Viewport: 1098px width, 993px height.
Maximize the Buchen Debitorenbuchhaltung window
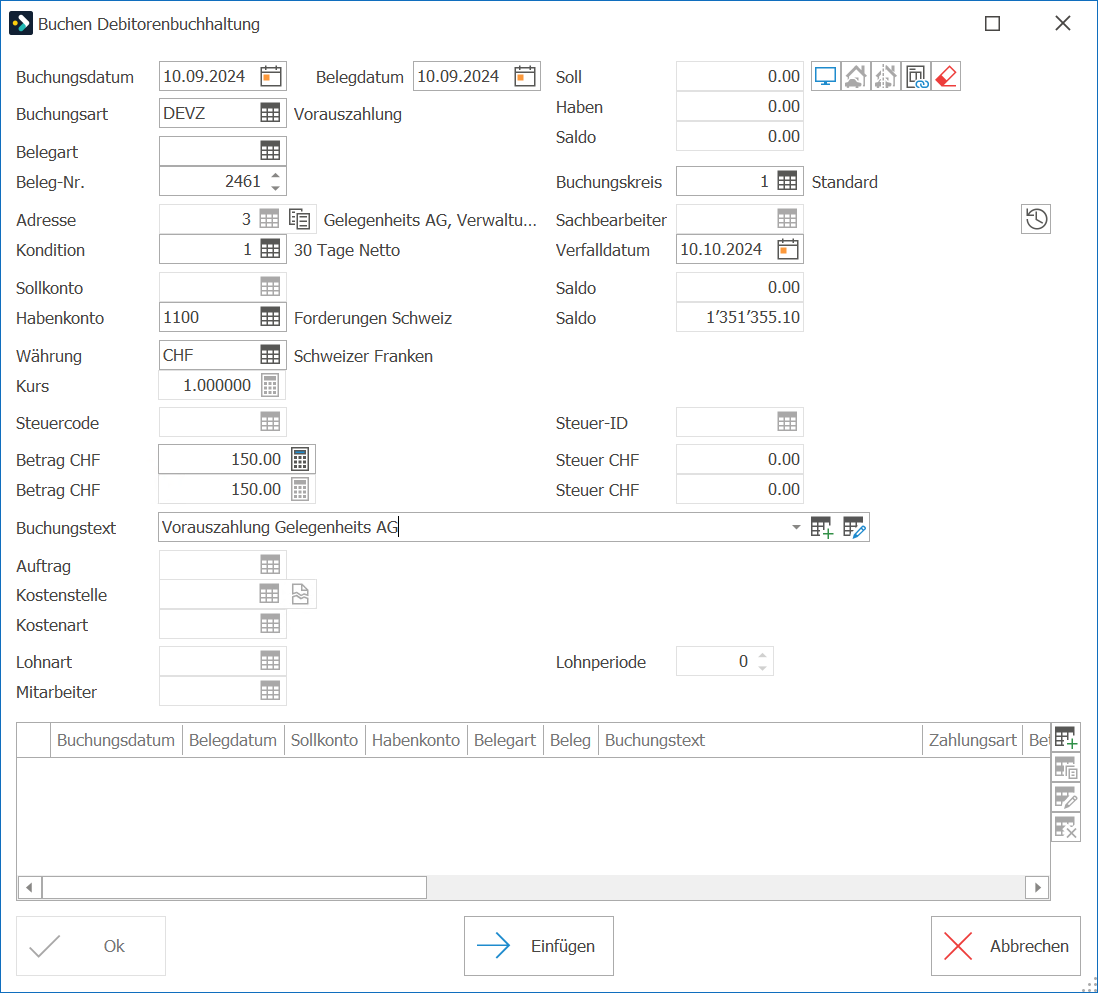click(x=992, y=23)
